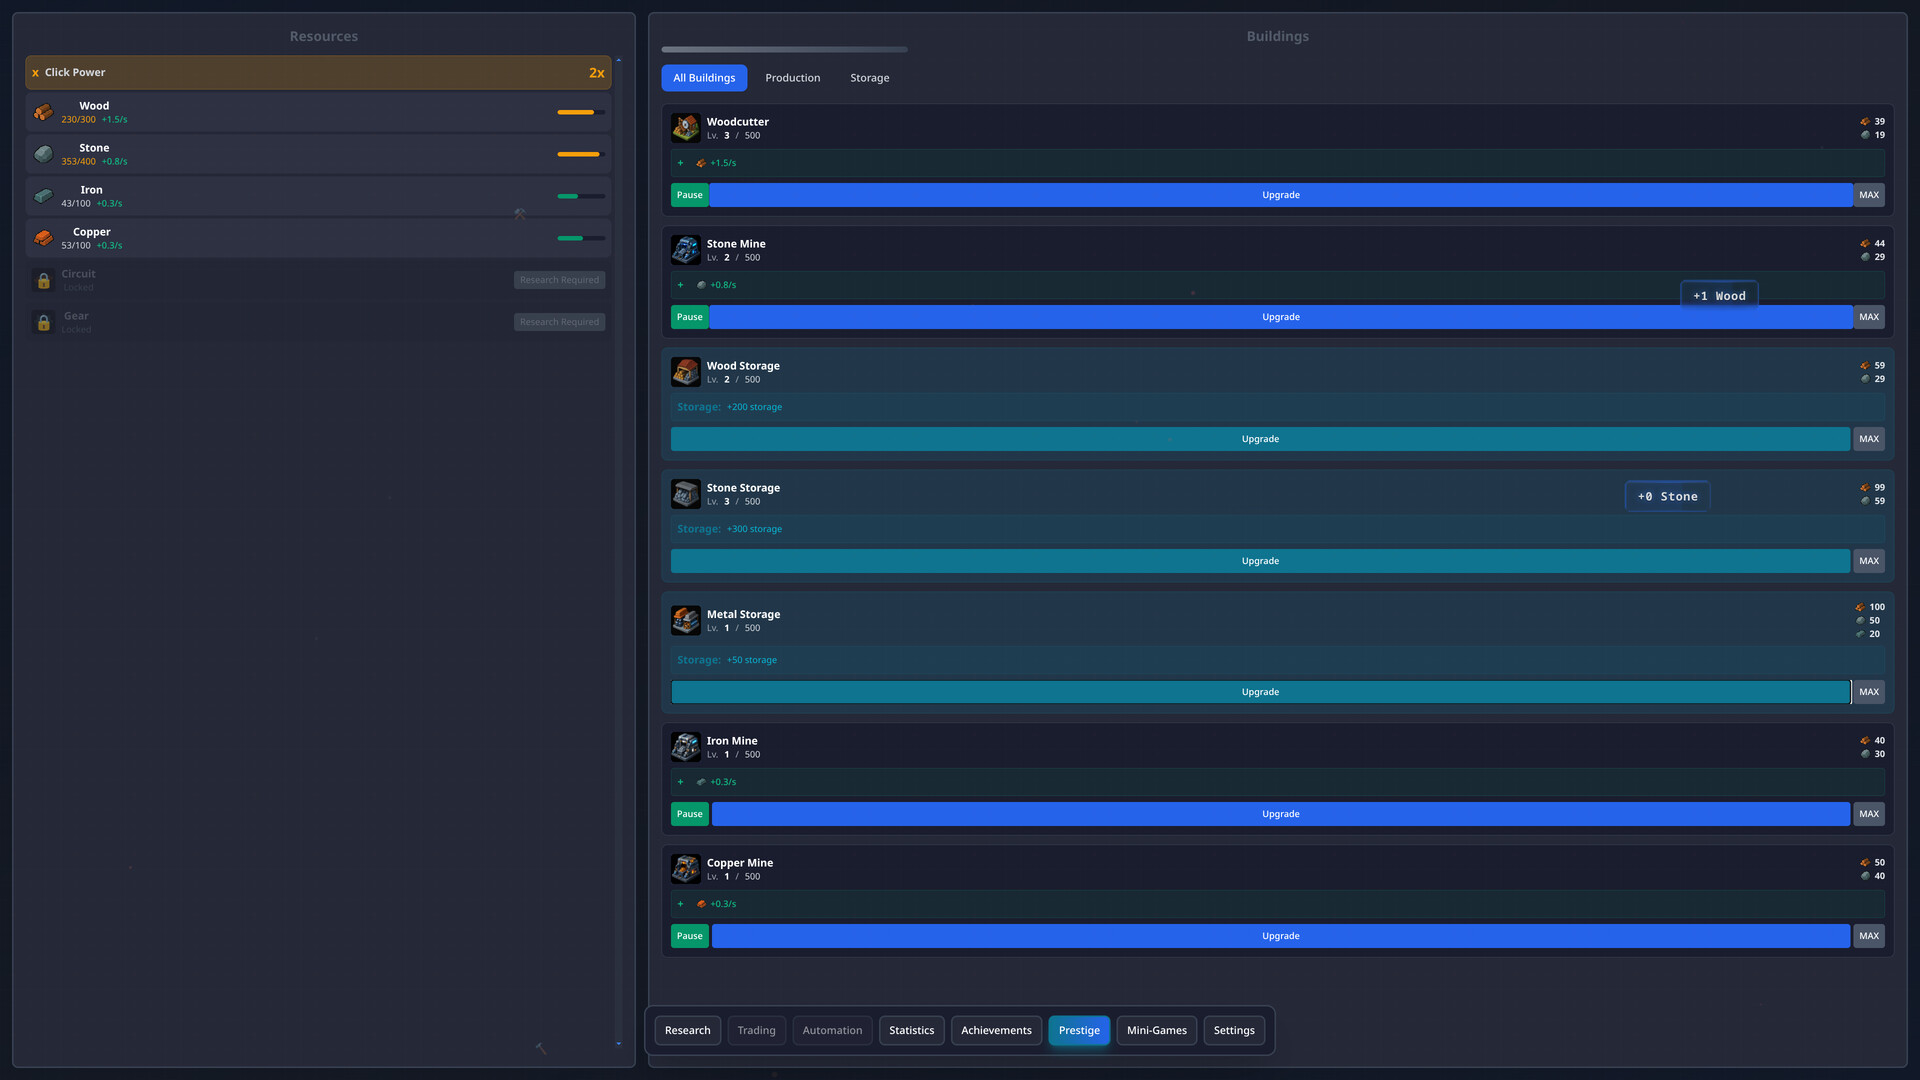The width and height of the screenshot is (1920, 1080).
Task: Dismiss the Click Power 2x banner
Action: 36,72
